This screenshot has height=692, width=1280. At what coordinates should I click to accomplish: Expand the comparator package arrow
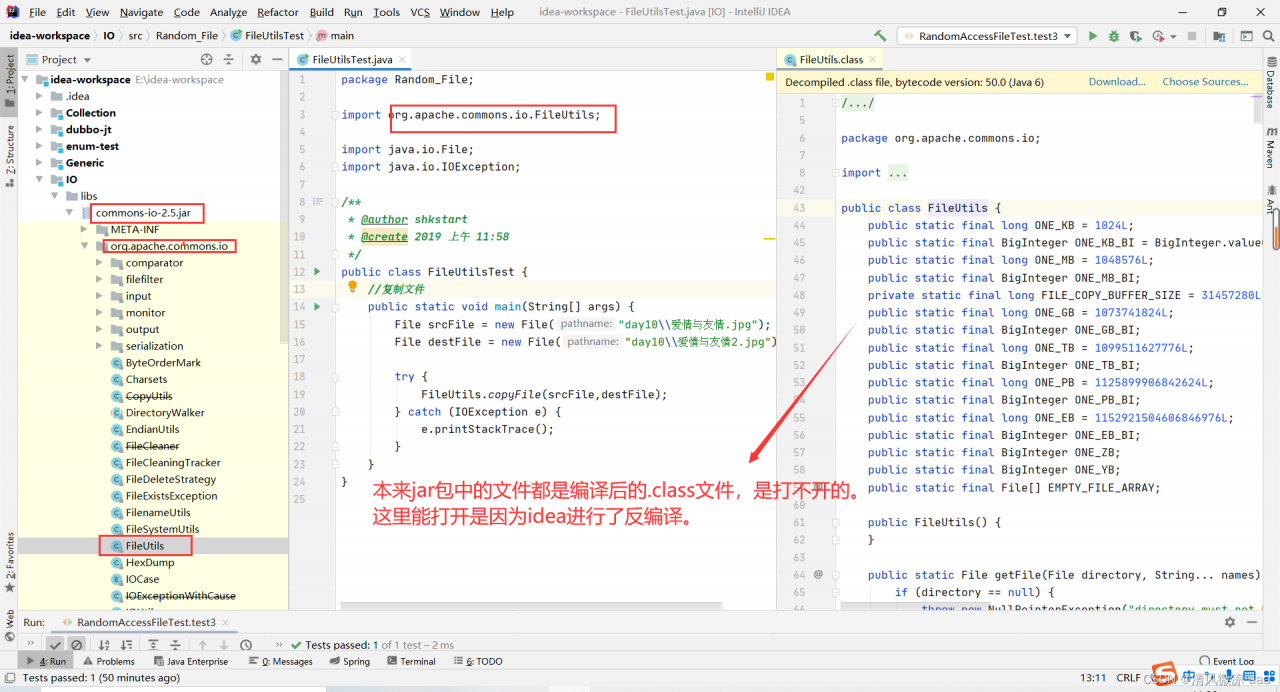[x=100, y=263]
